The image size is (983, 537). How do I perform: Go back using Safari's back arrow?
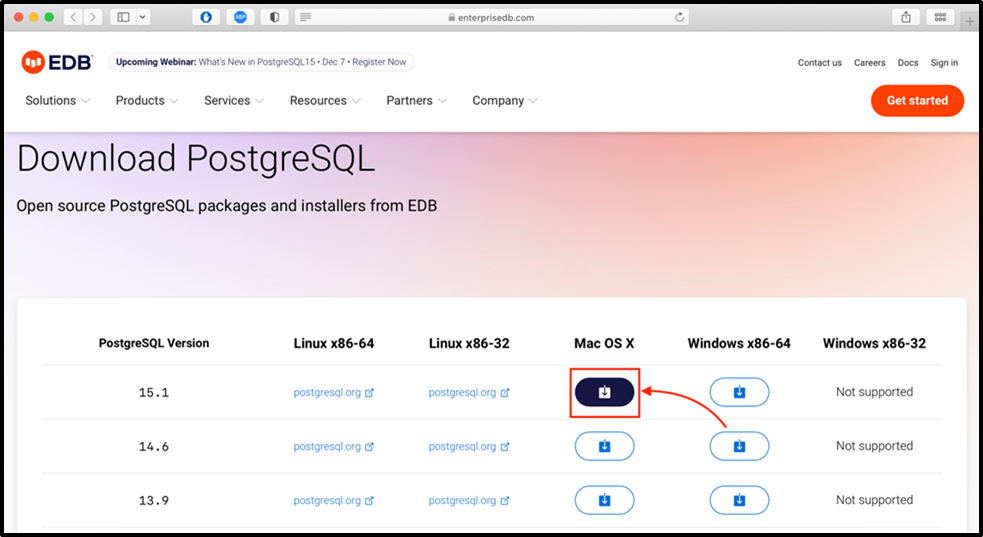click(75, 17)
